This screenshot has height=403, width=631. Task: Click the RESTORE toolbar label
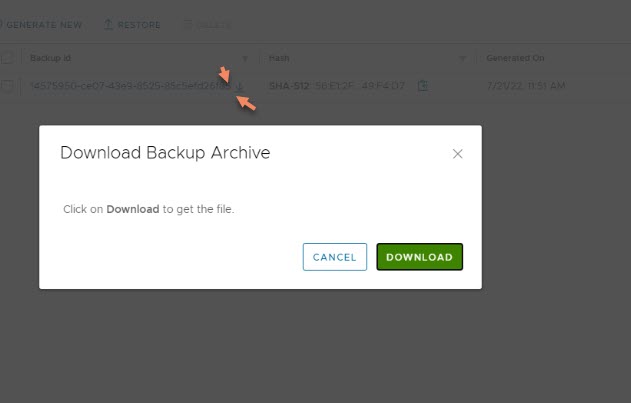tap(139, 25)
